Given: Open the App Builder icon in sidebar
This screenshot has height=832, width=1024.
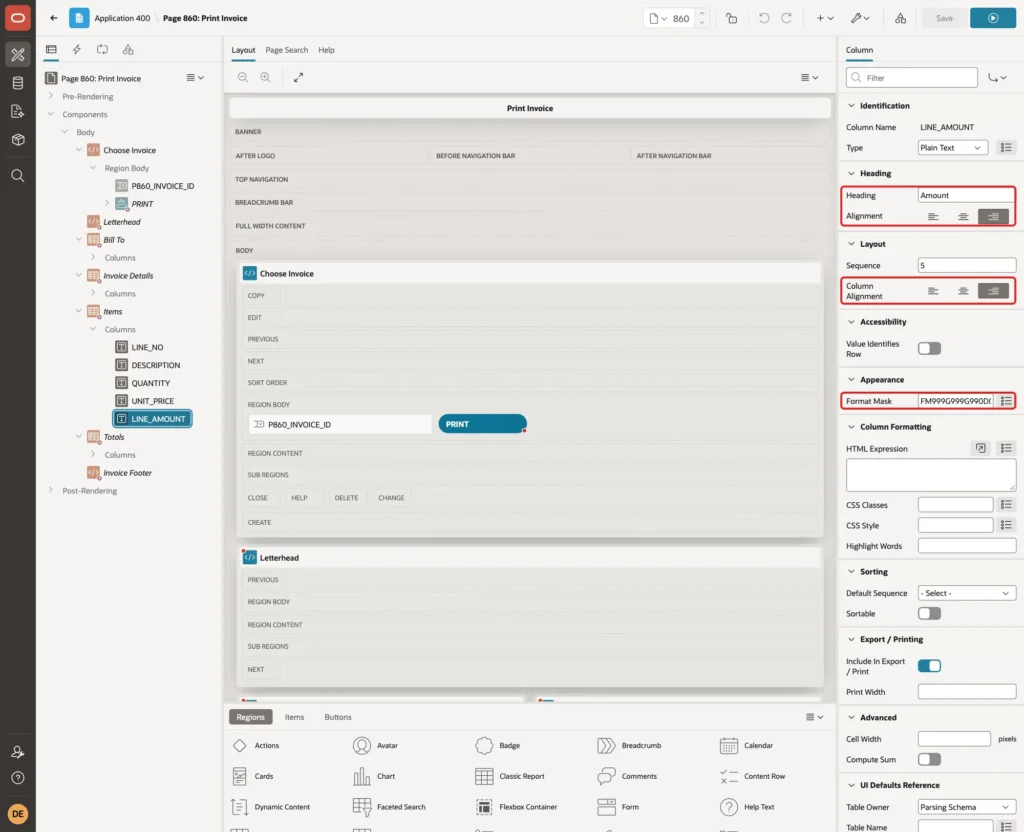Looking at the screenshot, I should (x=18, y=55).
